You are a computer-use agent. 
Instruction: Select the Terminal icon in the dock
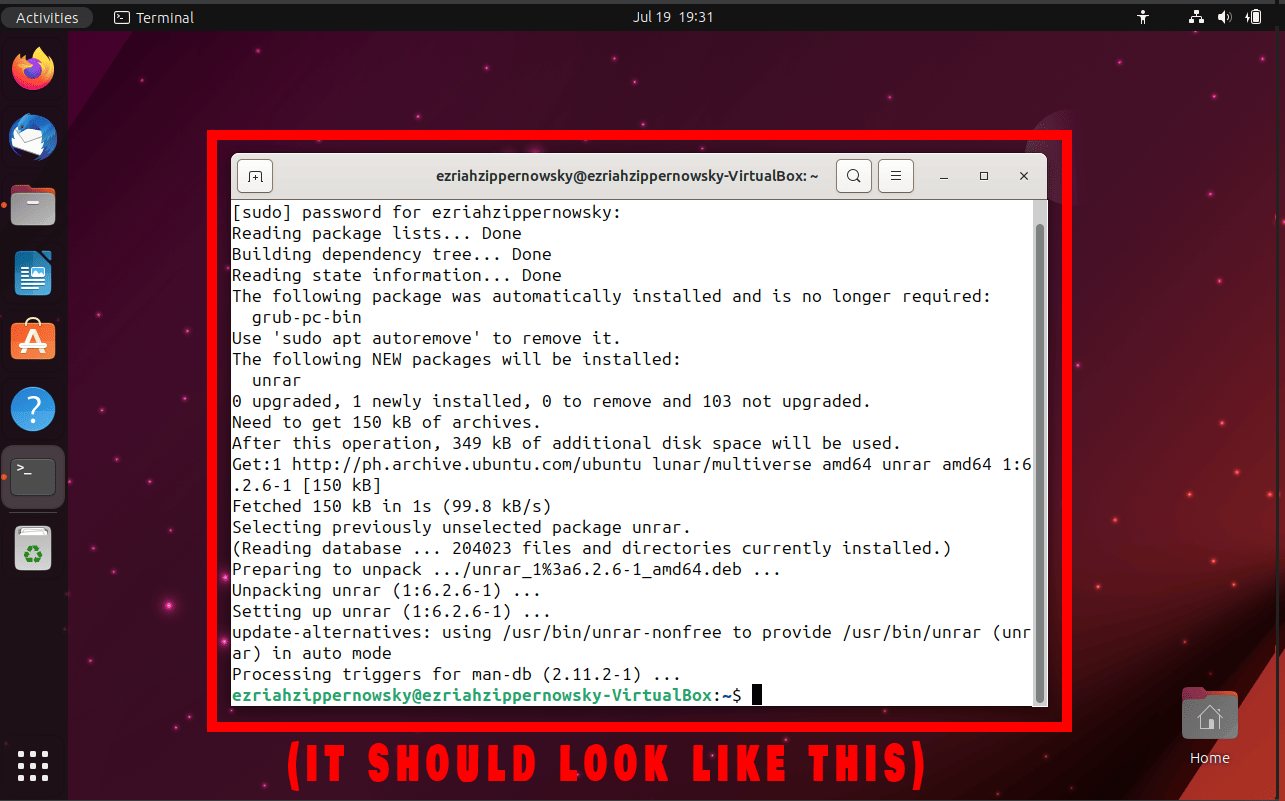click(x=33, y=478)
